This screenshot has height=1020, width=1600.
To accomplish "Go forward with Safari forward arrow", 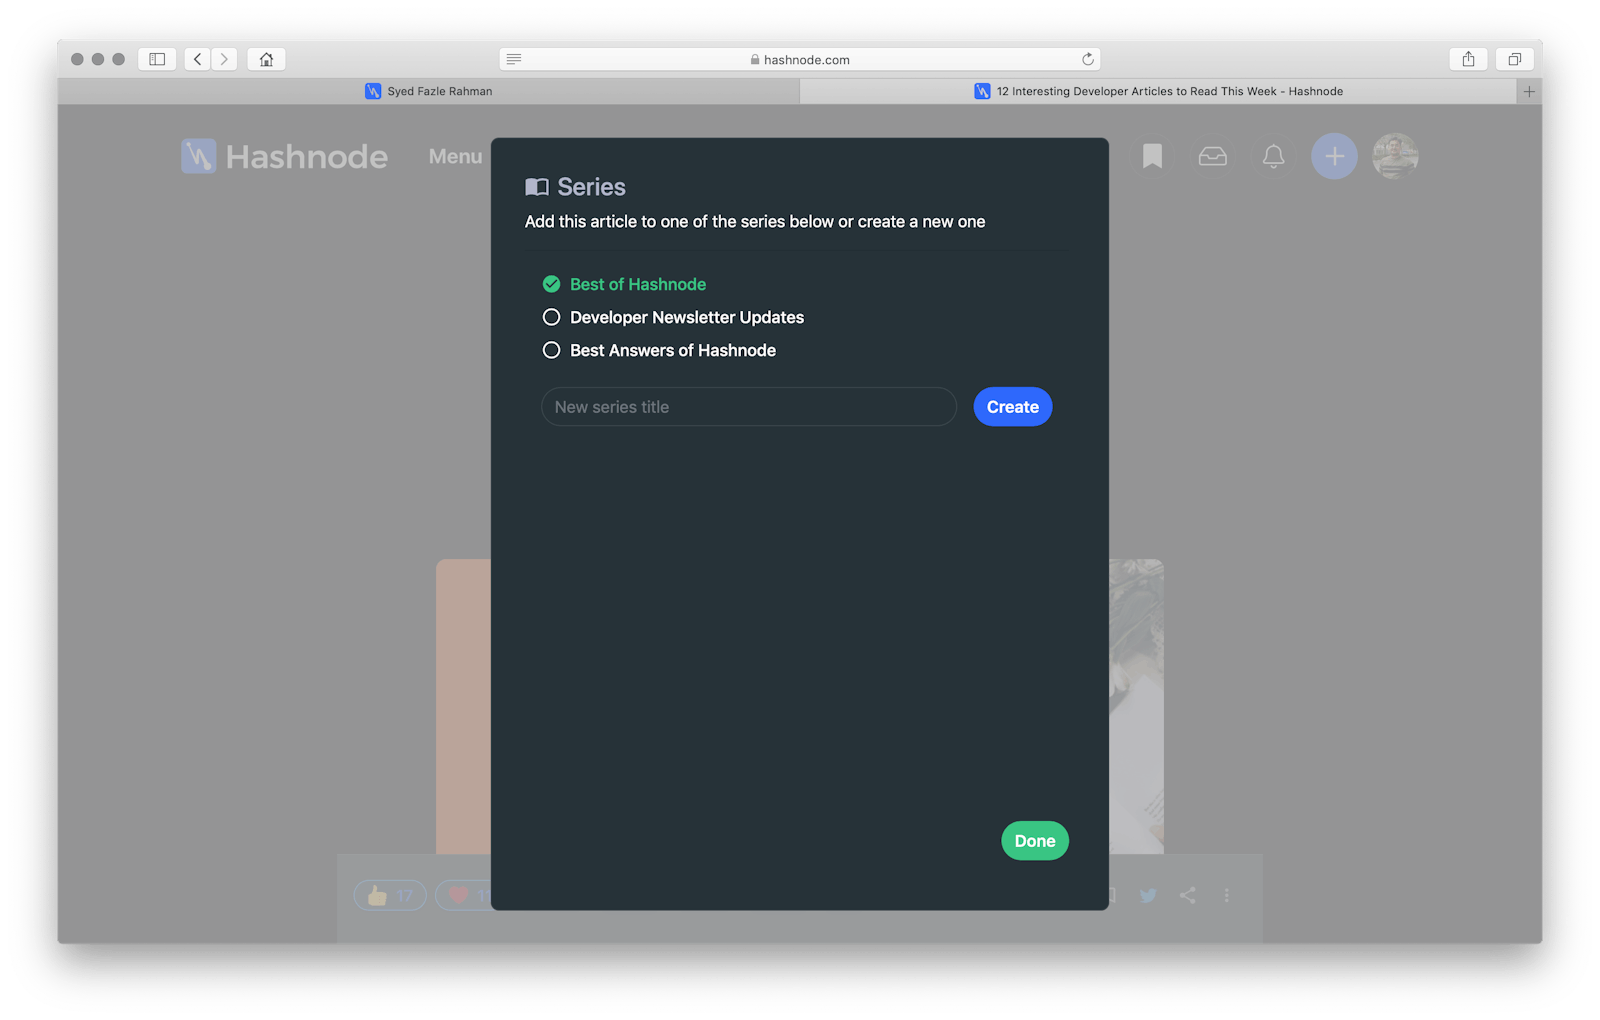I will pos(224,59).
